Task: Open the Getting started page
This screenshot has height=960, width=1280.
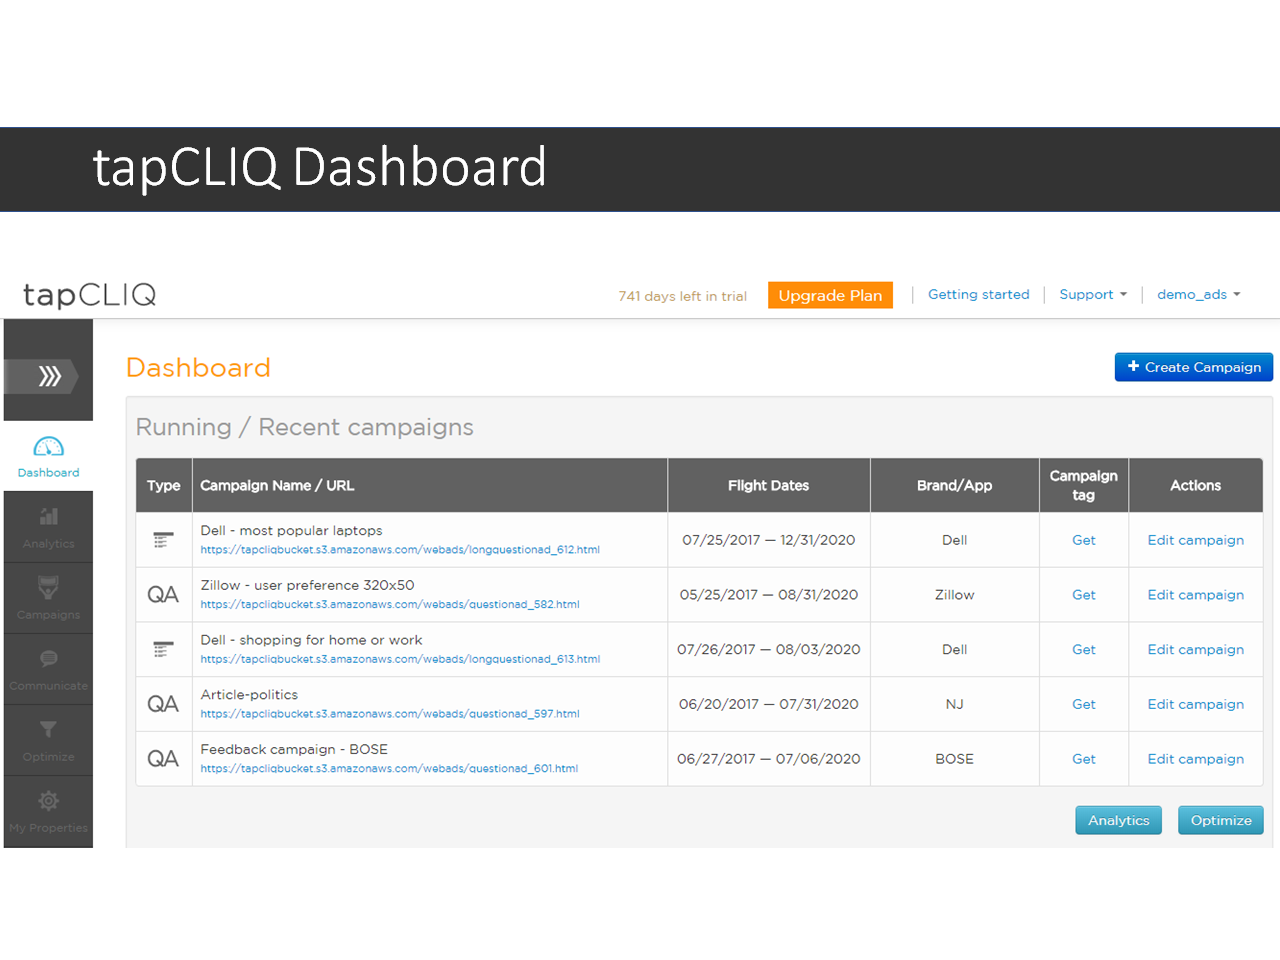Action: [x=978, y=294]
